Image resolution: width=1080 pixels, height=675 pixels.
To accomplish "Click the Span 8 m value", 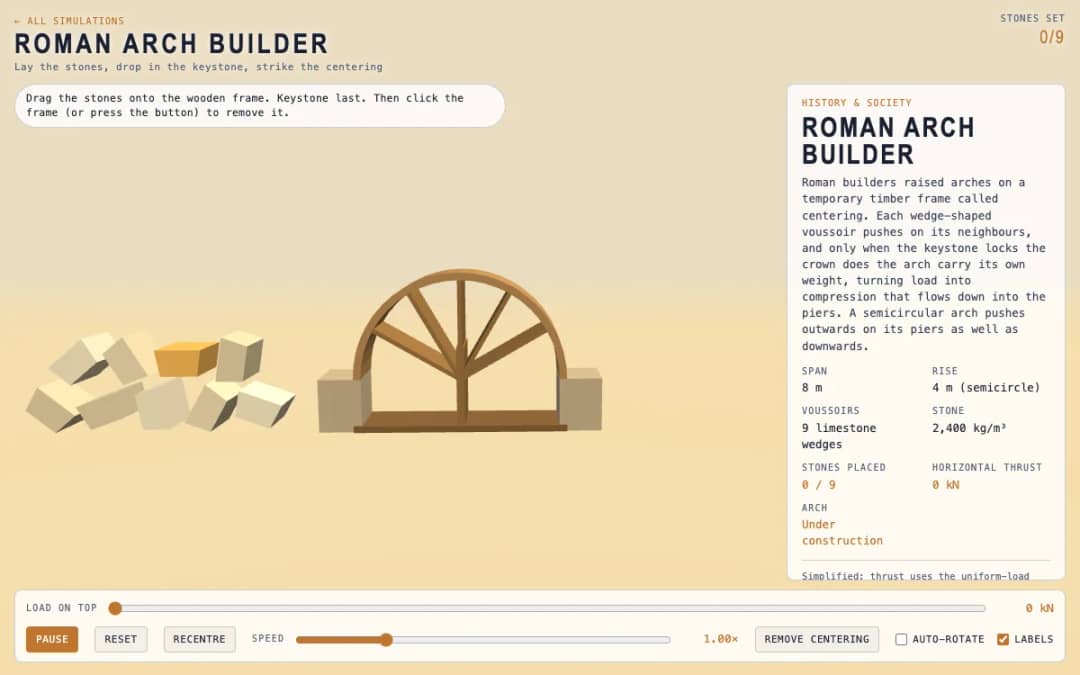I will tap(812, 388).
